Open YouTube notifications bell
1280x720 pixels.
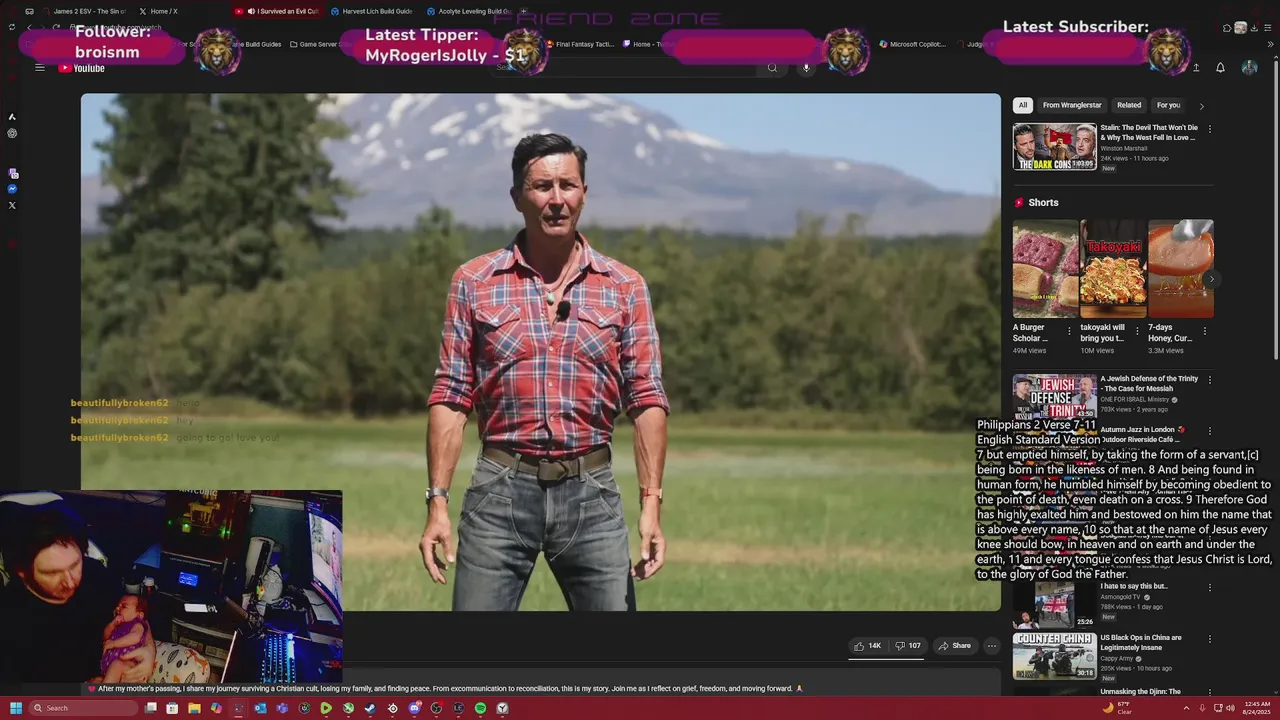pos(1220,68)
